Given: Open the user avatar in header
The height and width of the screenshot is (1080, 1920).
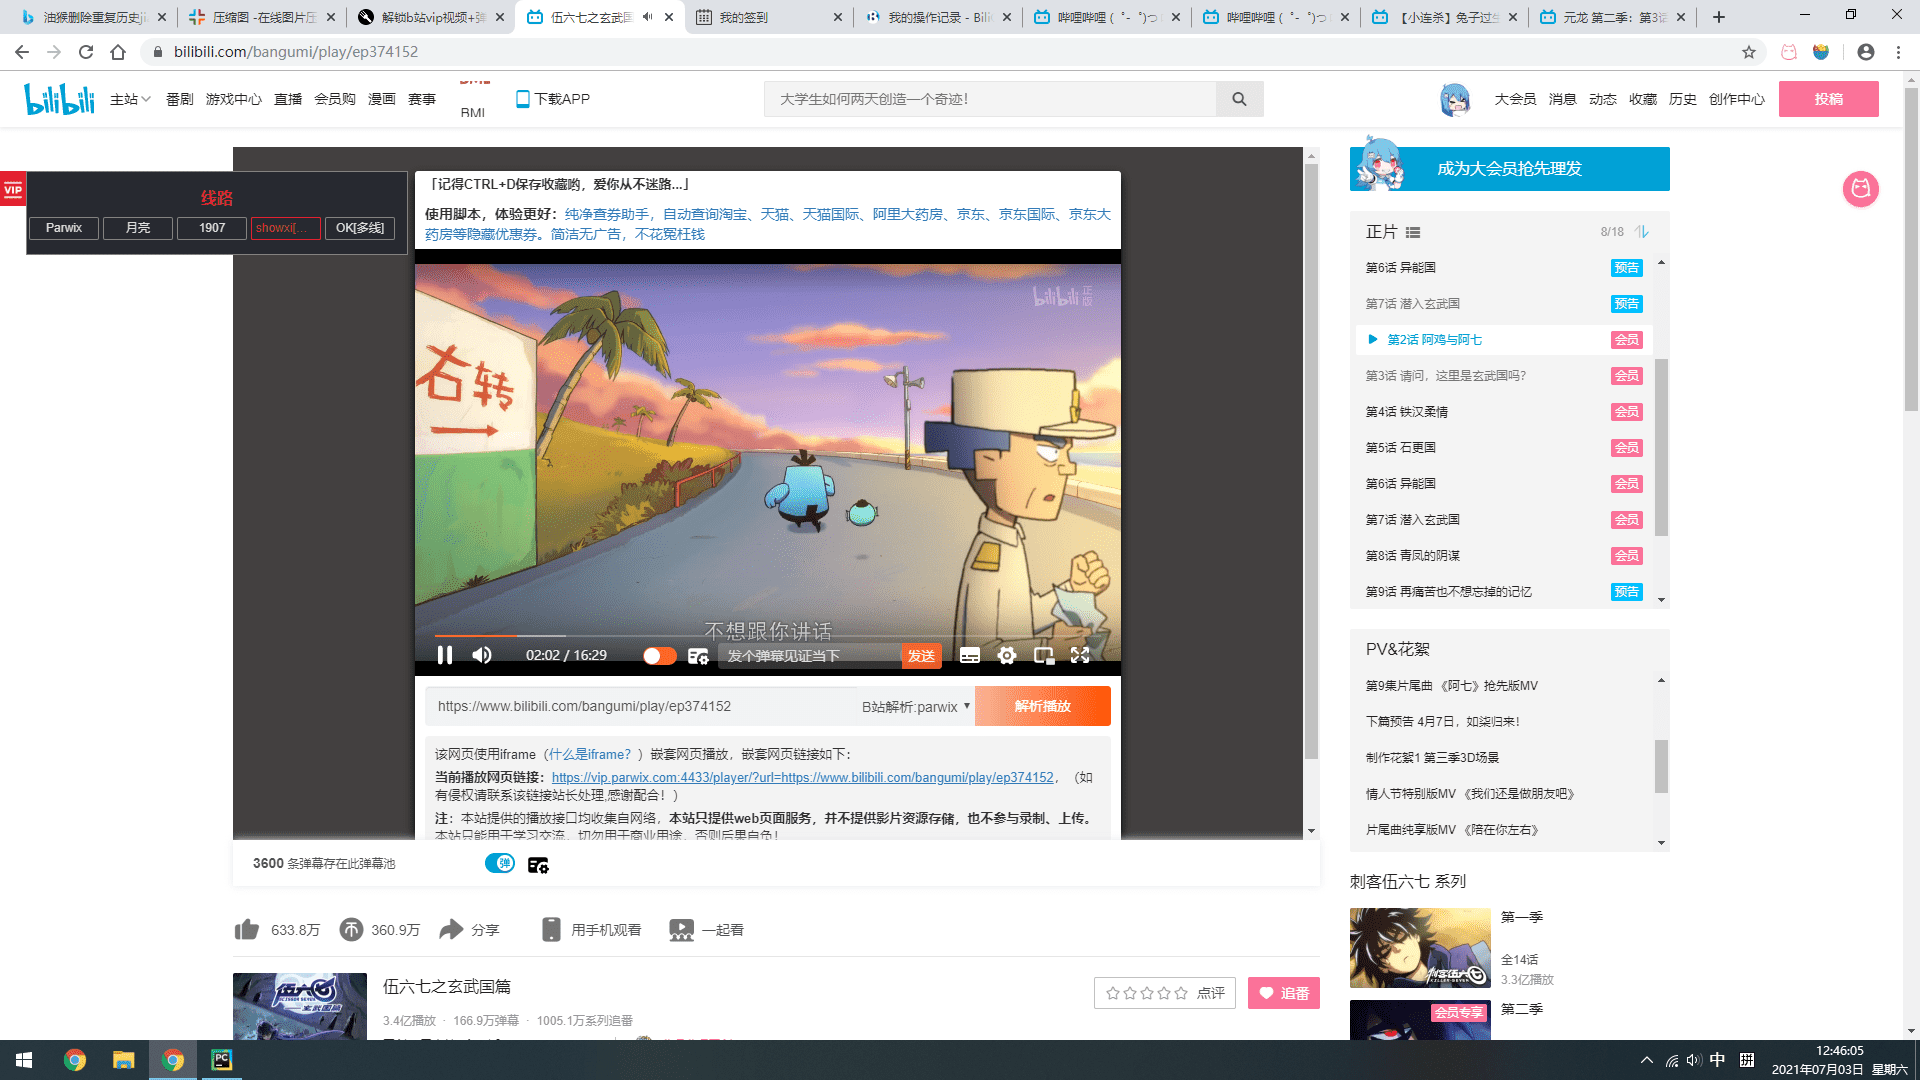Looking at the screenshot, I should pyautogui.click(x=1455, y=99).
